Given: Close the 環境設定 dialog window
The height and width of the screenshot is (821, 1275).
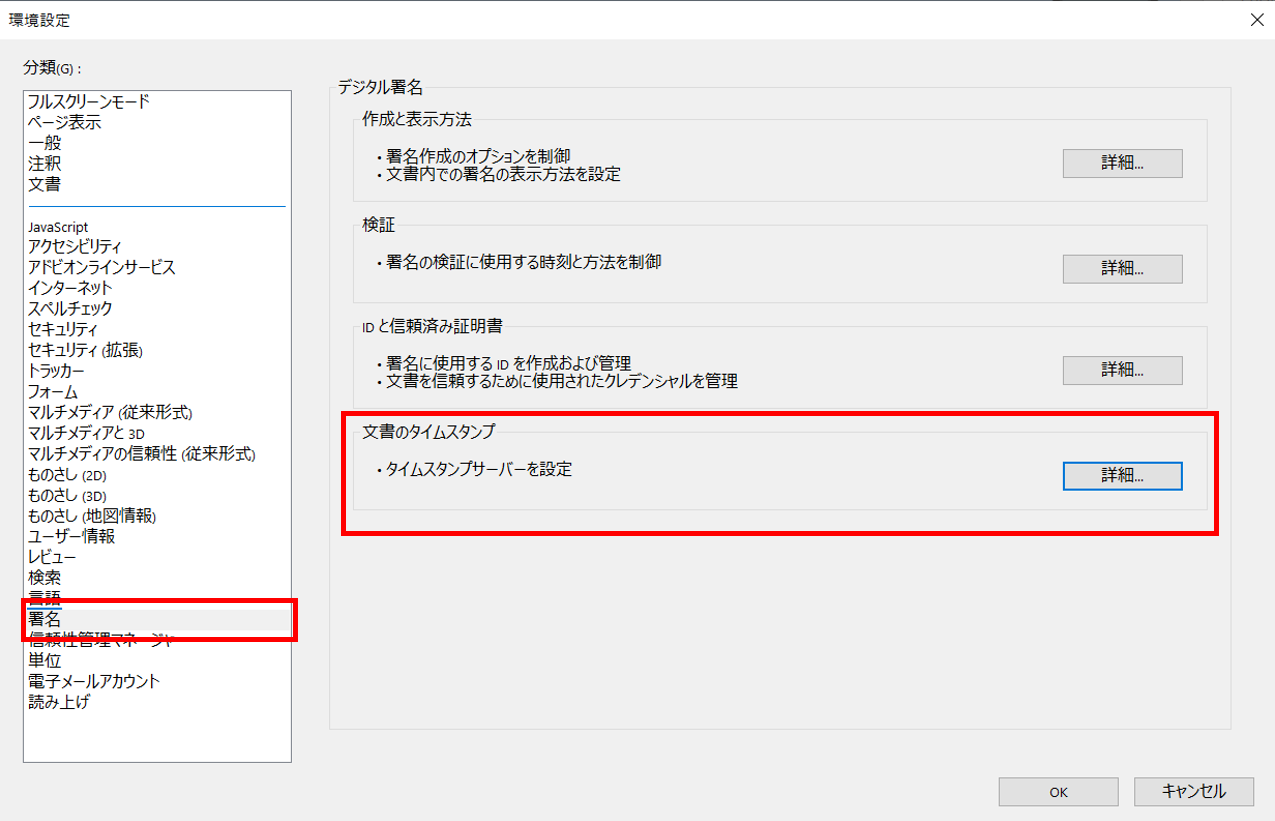Looking at the screenshot, I should [1256, 19].
